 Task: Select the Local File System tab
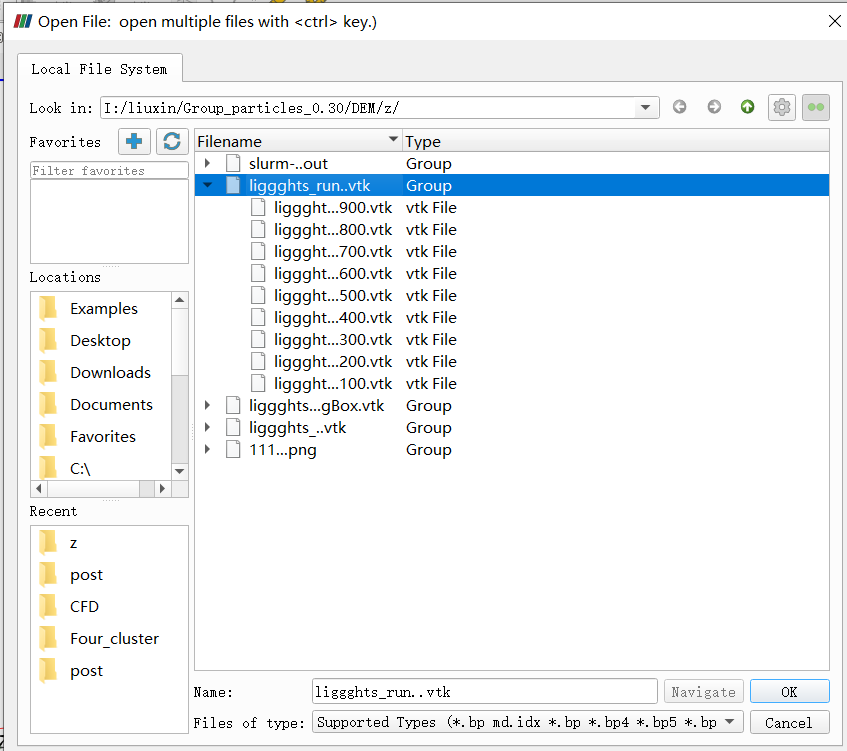99,69
